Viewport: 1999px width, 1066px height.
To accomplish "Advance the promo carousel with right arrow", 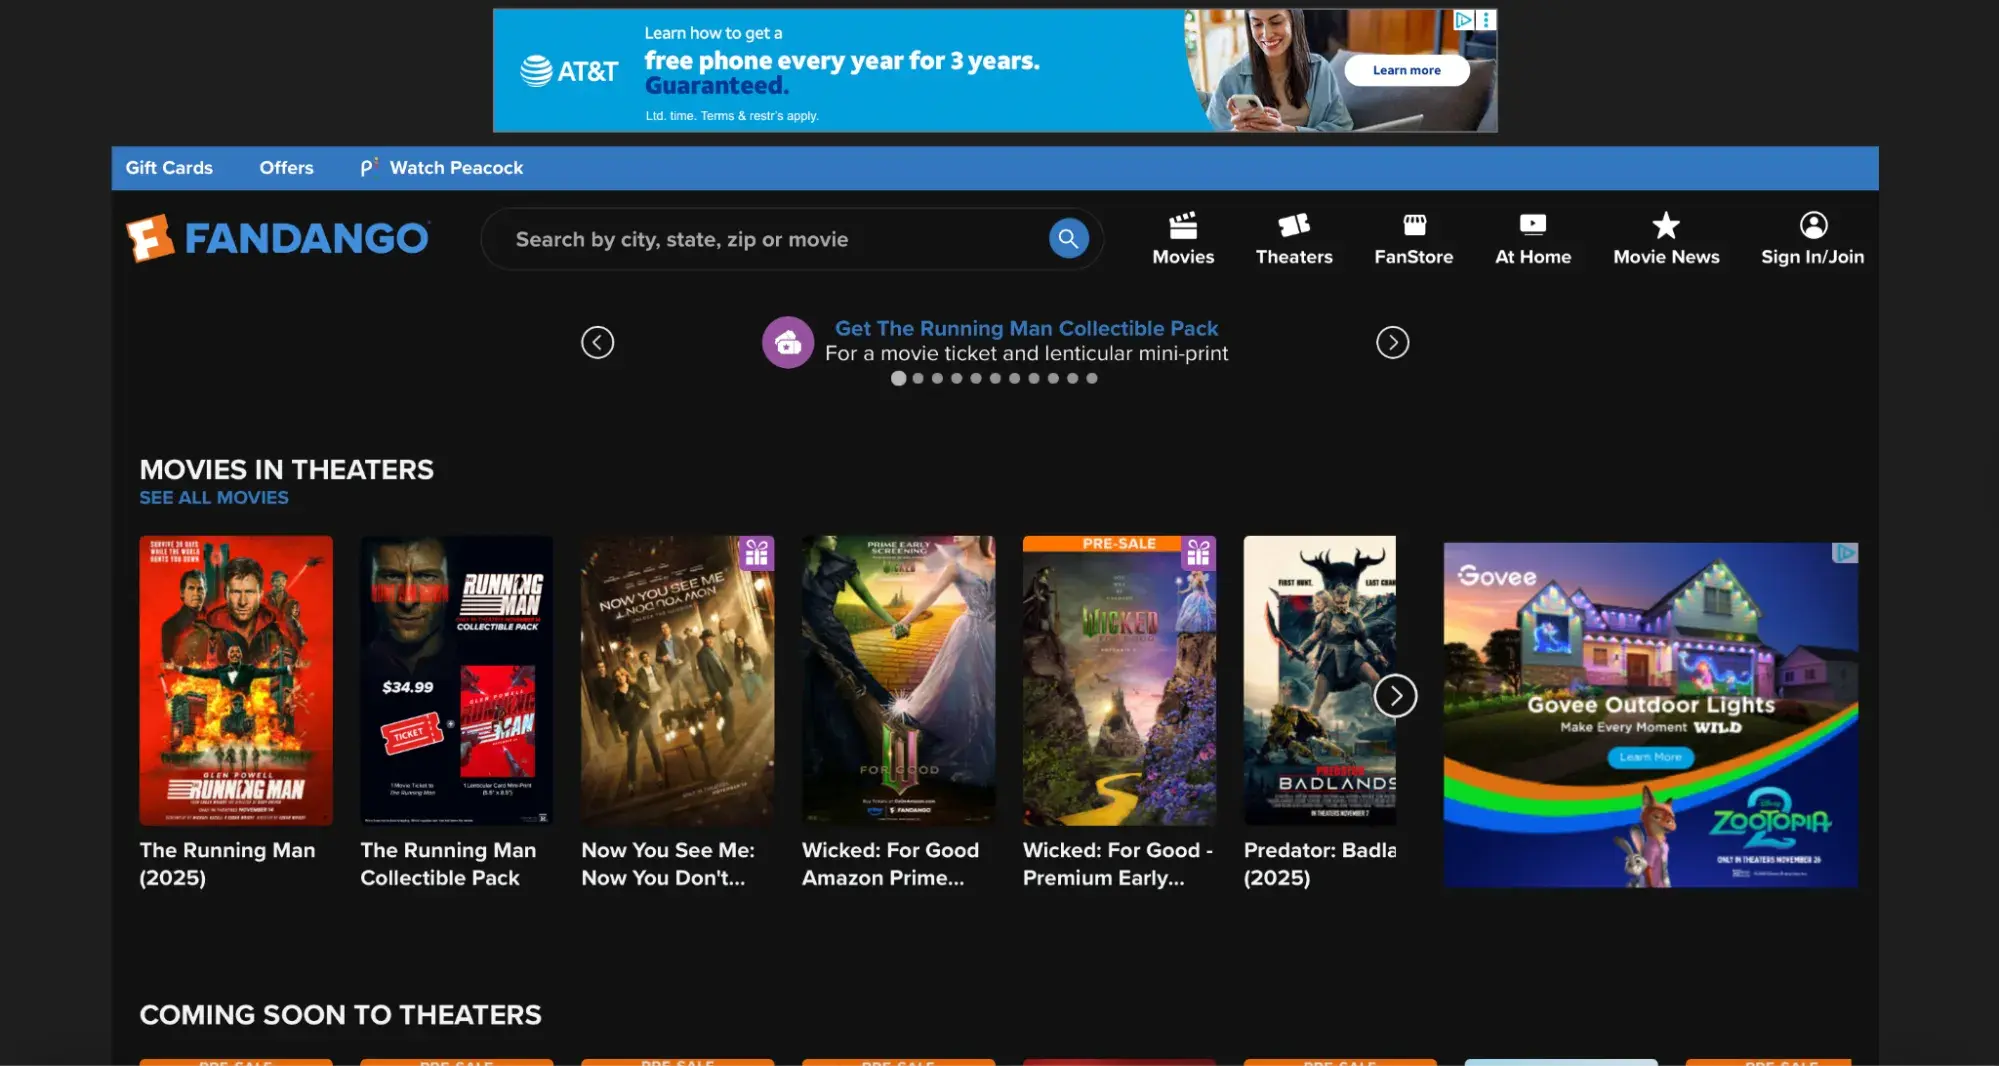I will (x=1391, y=342).
